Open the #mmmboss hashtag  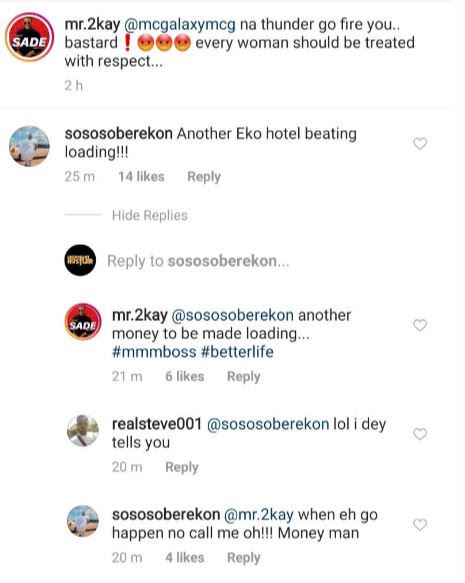154,352
